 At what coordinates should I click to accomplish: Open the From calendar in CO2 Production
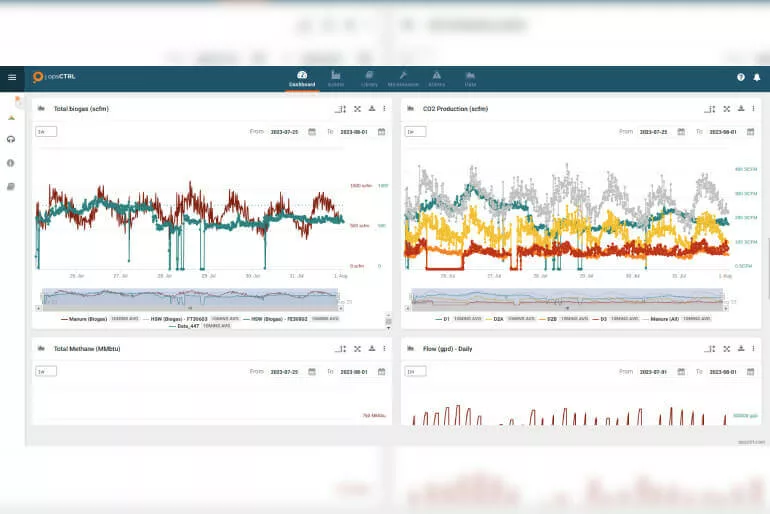click(x=681, y=132)
